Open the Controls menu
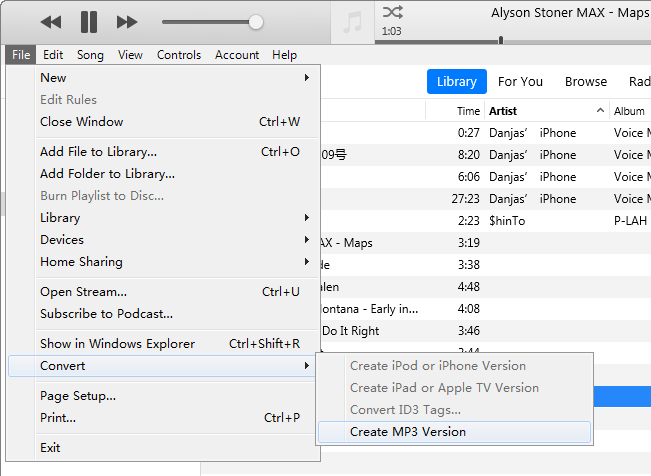The width and height of the screenshot is (651, 476). (179, 55)
